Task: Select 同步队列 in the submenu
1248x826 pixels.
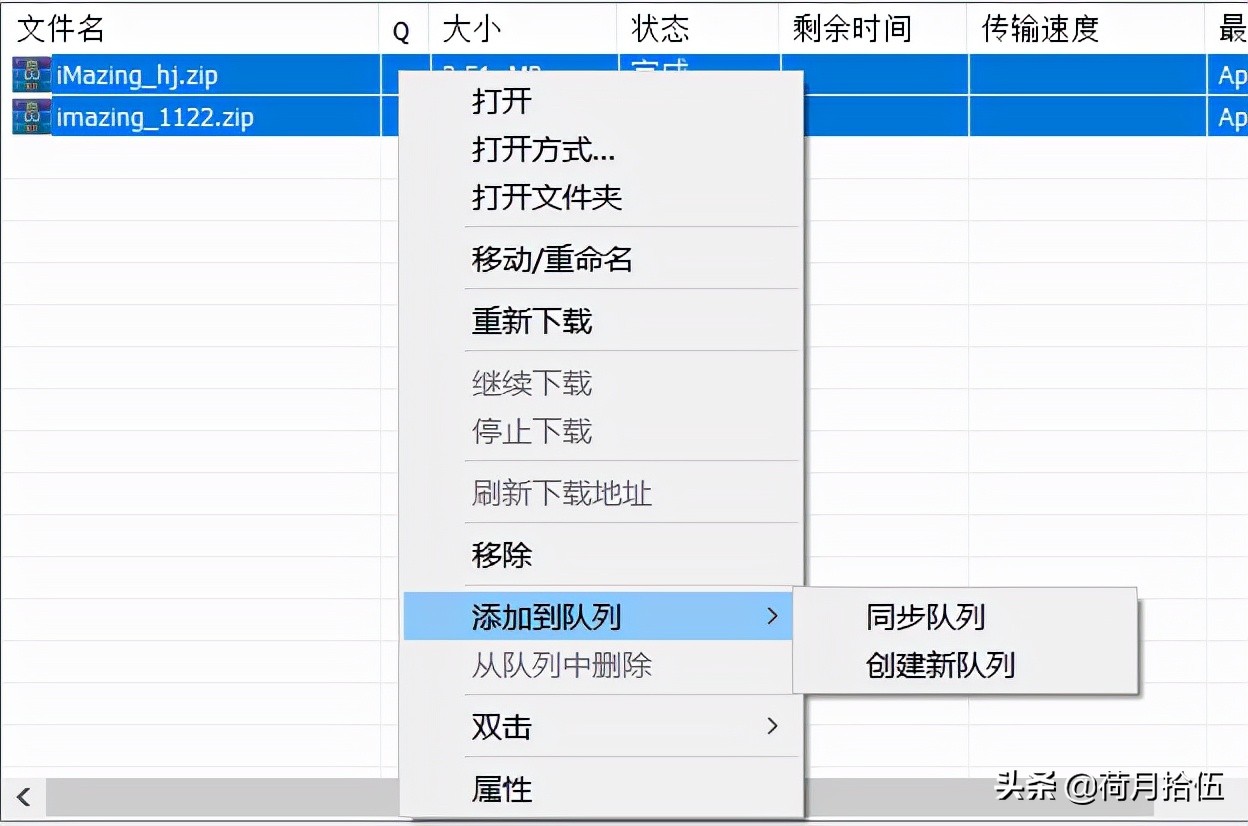Action: coord(922,617)
